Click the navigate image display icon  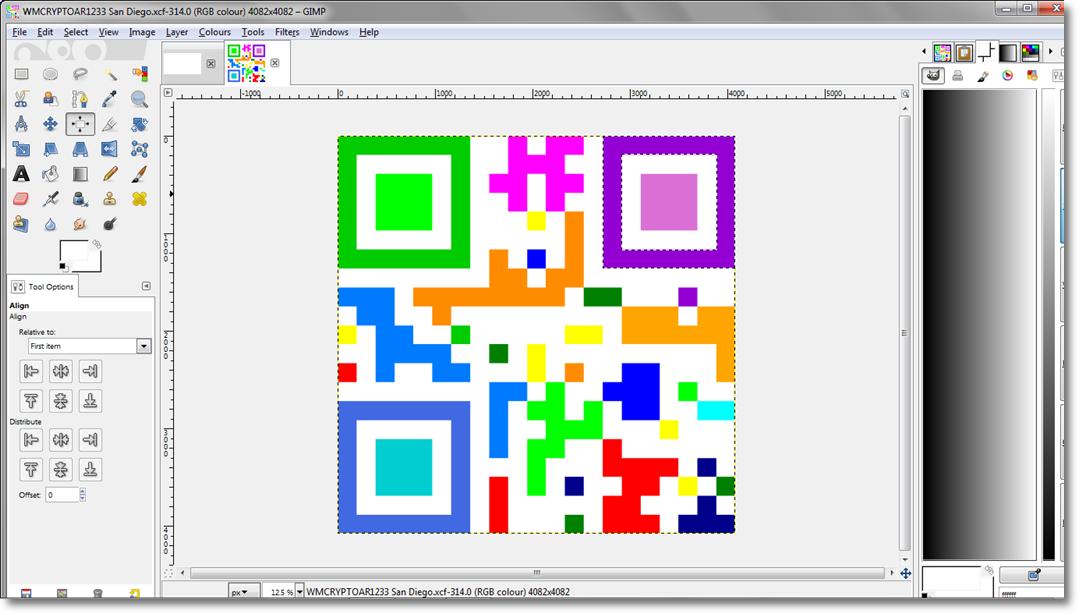906,573
